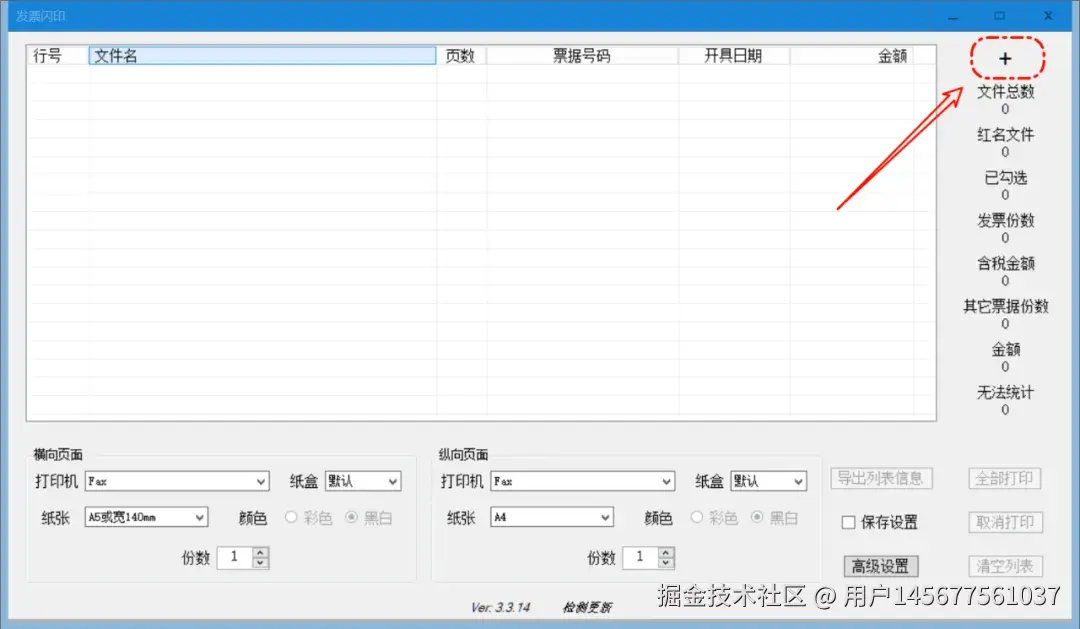This screenshot has width=1080, height=629.
Task: Click the 导出列表信息 button
Action: (881, 478)
